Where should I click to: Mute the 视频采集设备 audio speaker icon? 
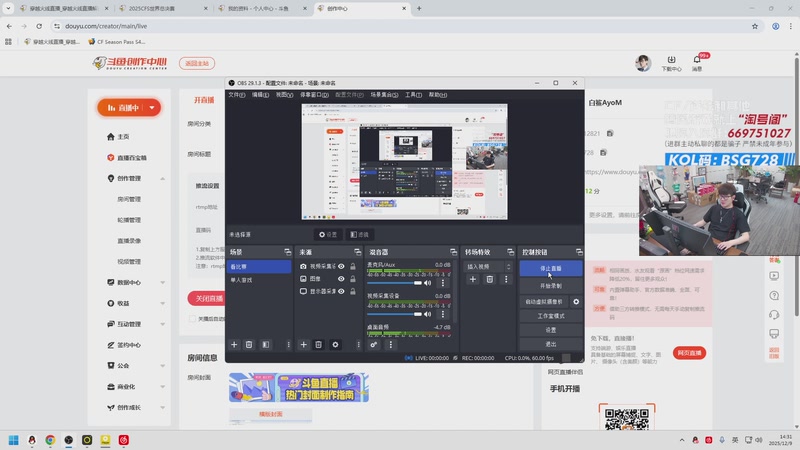428,314
